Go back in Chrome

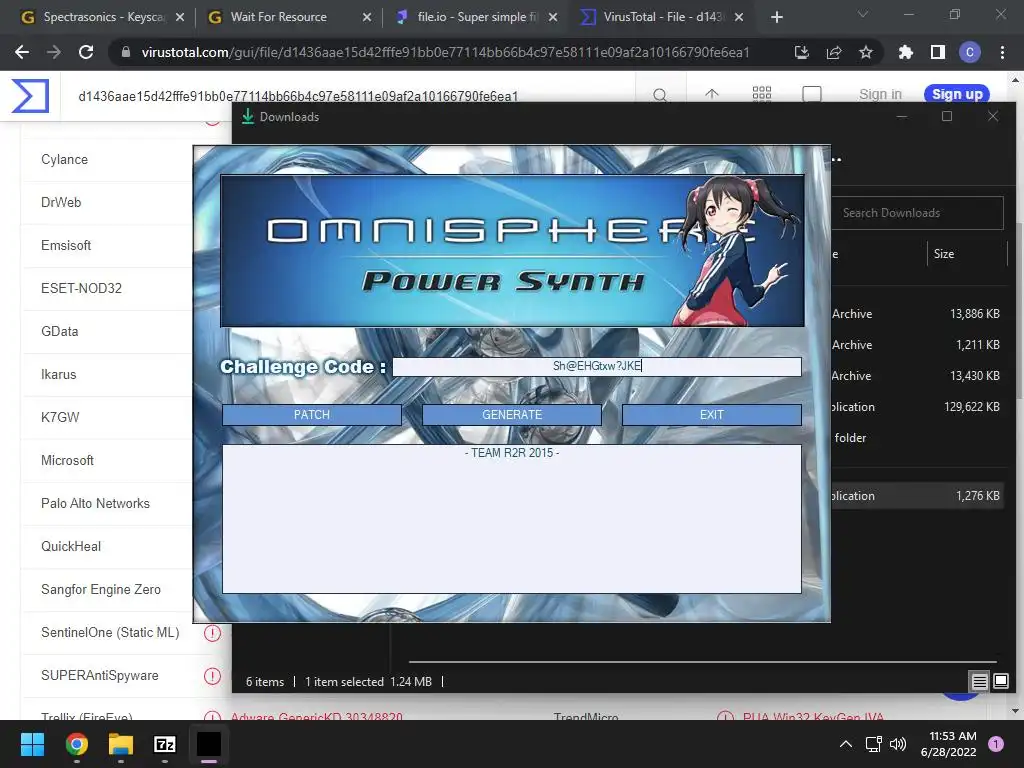(x=22, y=52)
